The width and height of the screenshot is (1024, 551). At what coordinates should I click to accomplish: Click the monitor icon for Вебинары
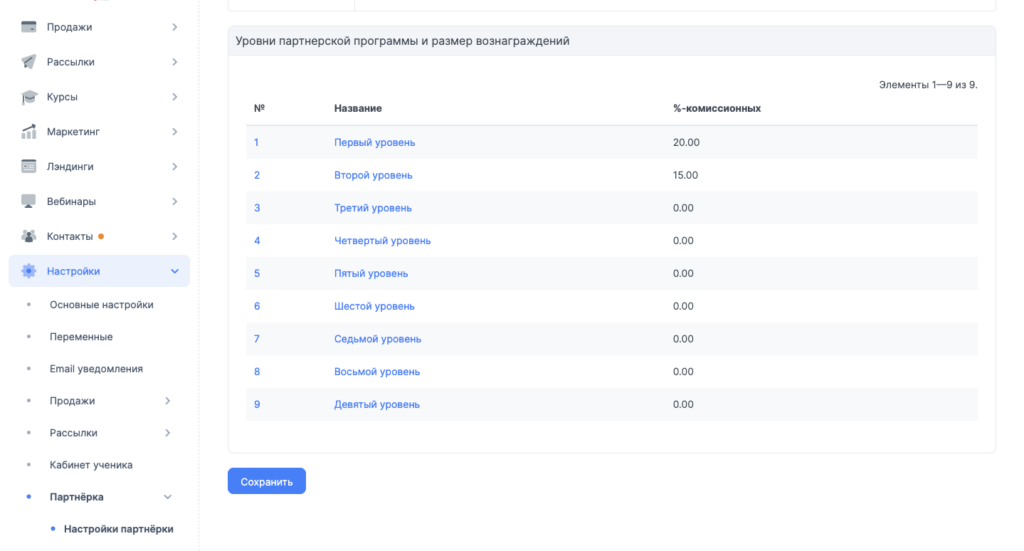click(x=29, y=201)
